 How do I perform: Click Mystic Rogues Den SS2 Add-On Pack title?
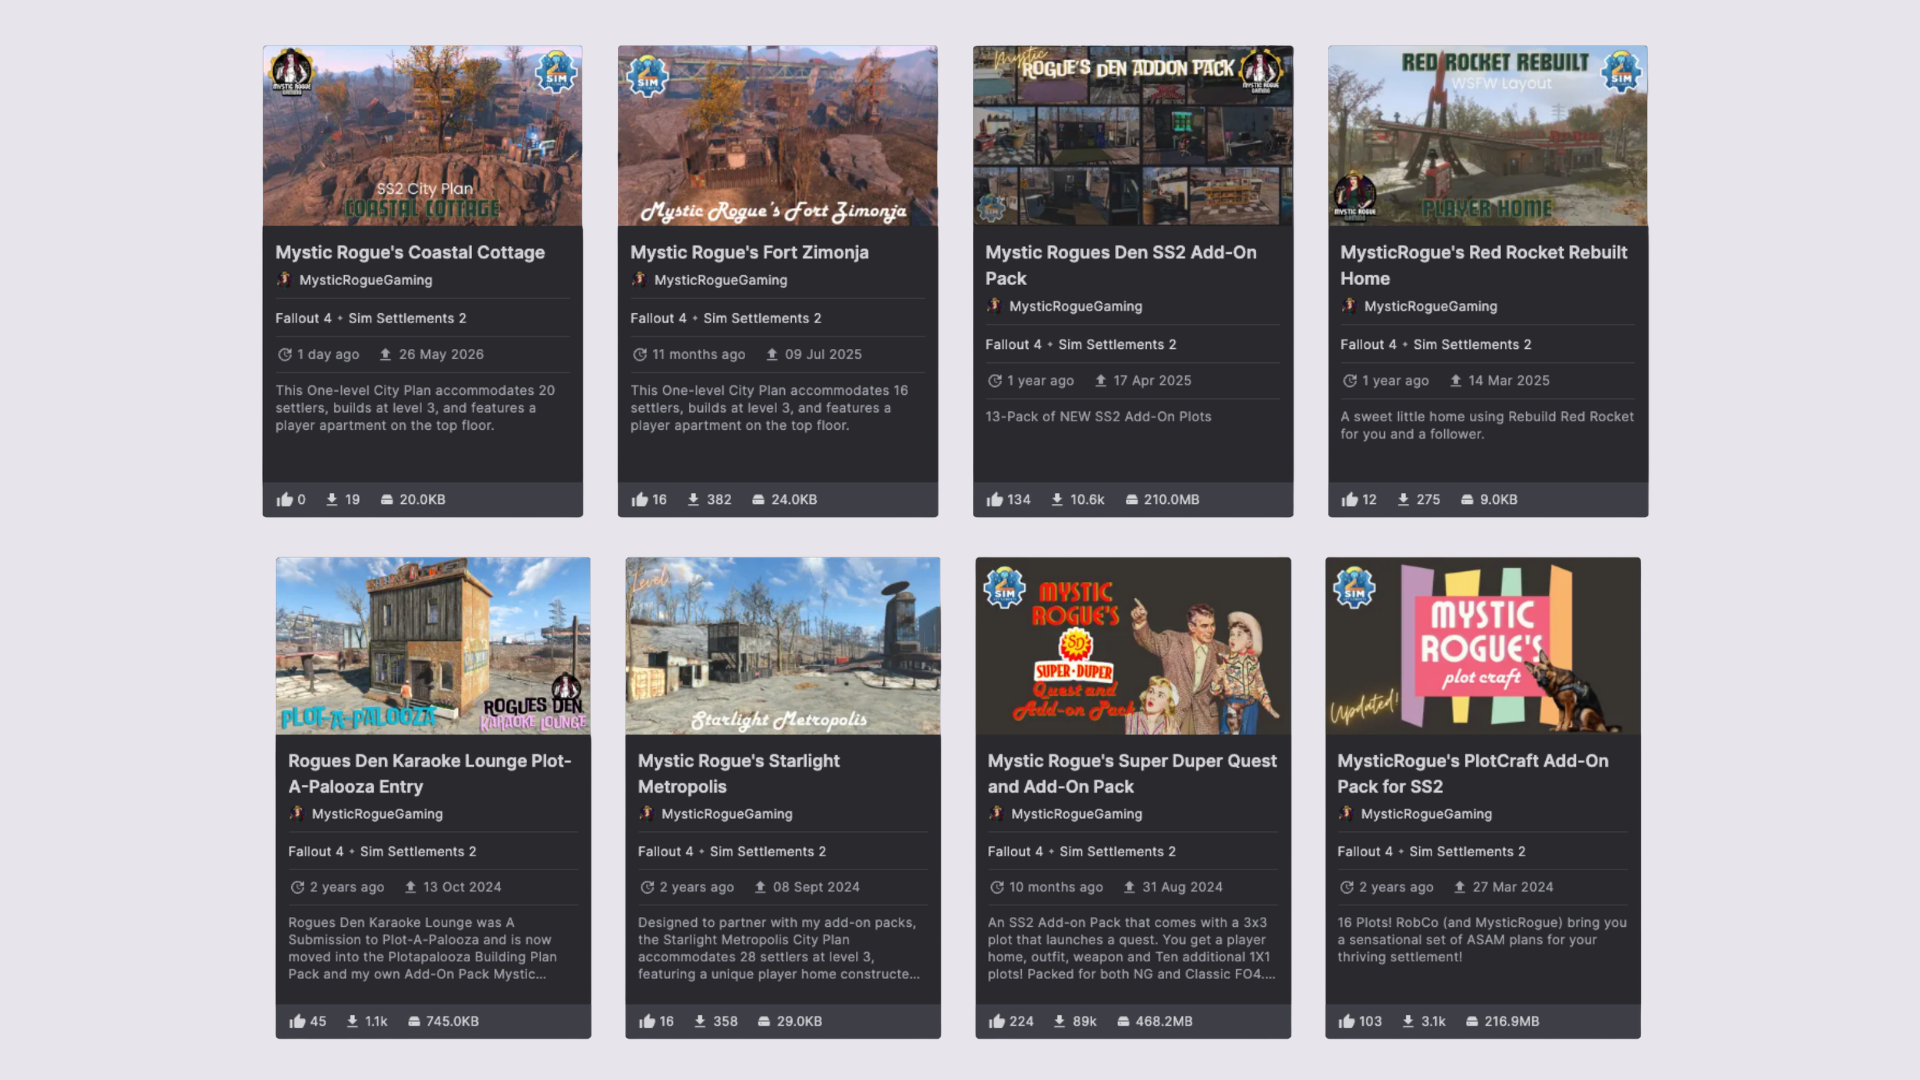click(1121, 265)
